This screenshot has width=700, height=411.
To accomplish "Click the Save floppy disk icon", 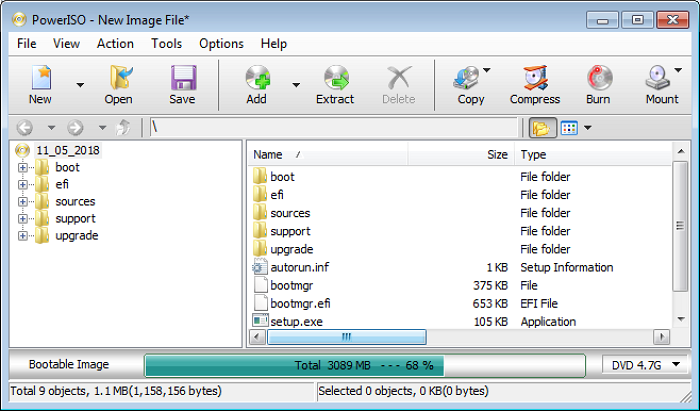I will [183, 78].
